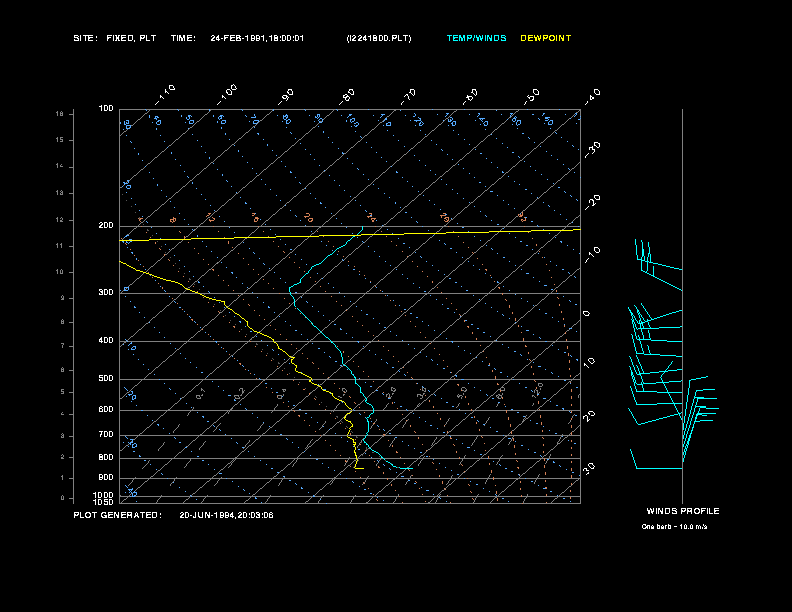Click the 13 tick on altitude scale

60,193
